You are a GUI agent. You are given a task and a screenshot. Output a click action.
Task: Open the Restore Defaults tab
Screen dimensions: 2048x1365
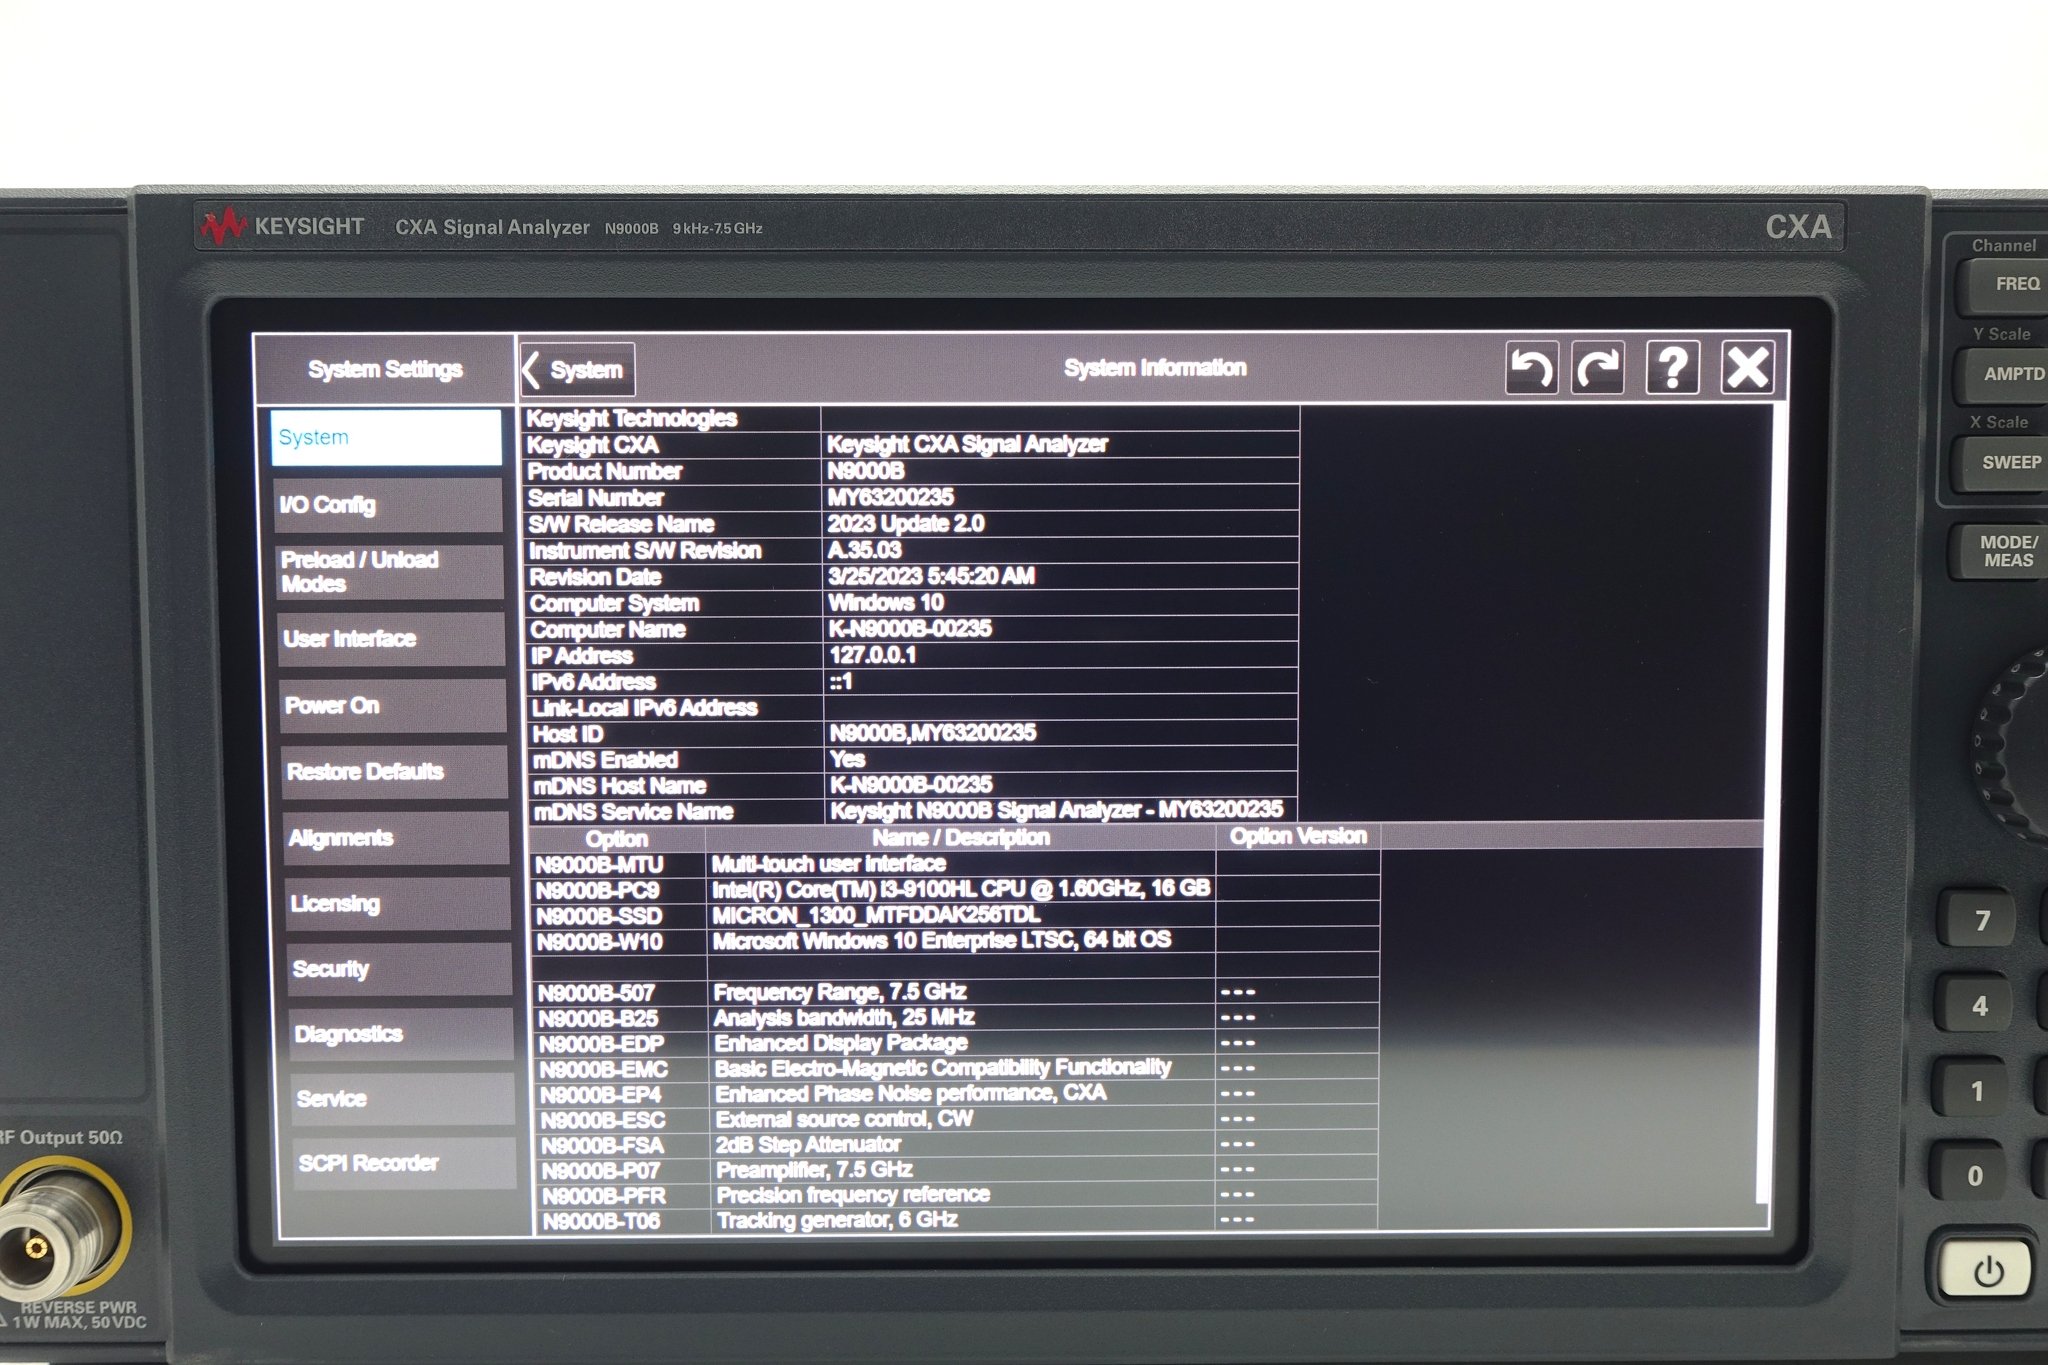(395, 771)
